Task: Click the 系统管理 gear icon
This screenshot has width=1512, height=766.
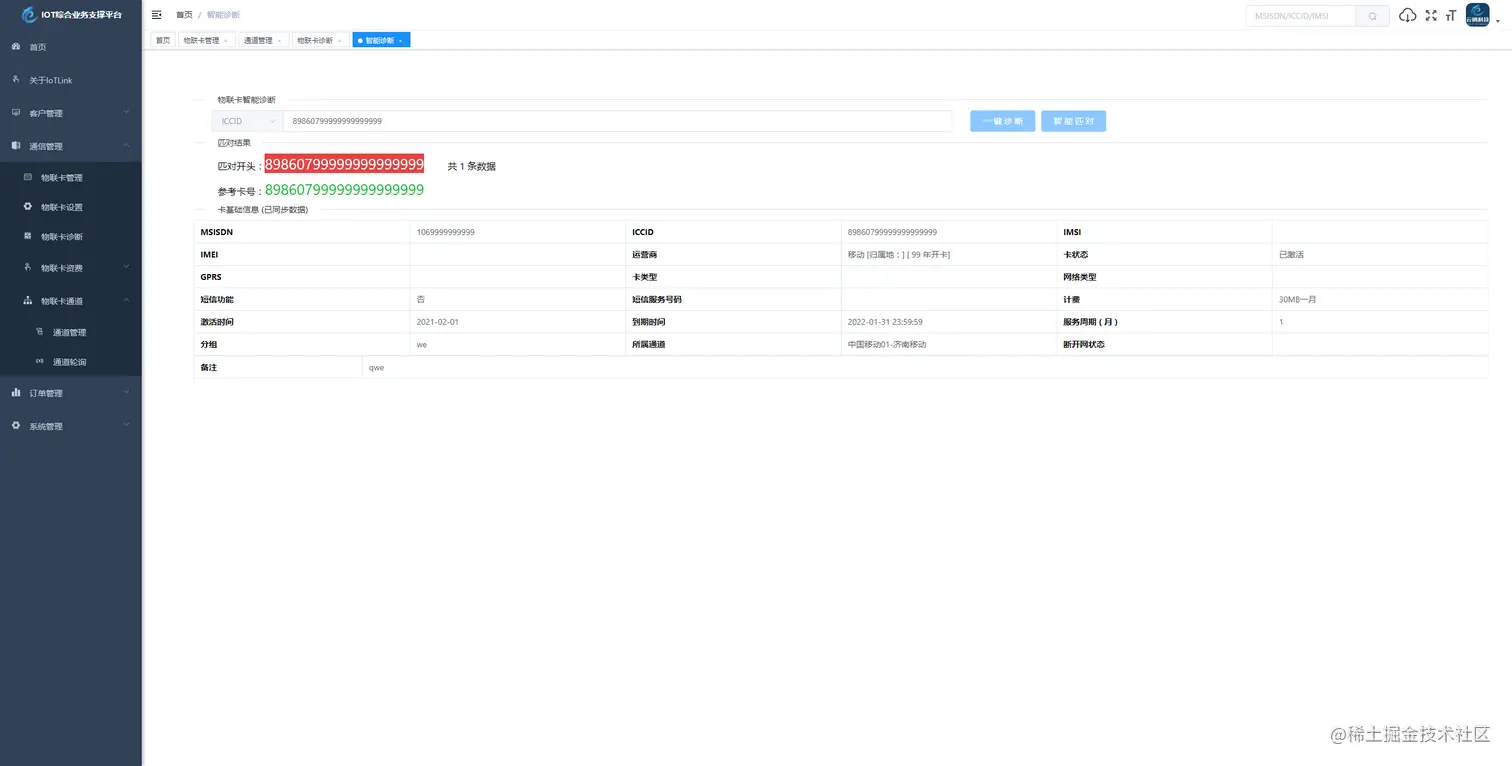Action: [16, 426]
